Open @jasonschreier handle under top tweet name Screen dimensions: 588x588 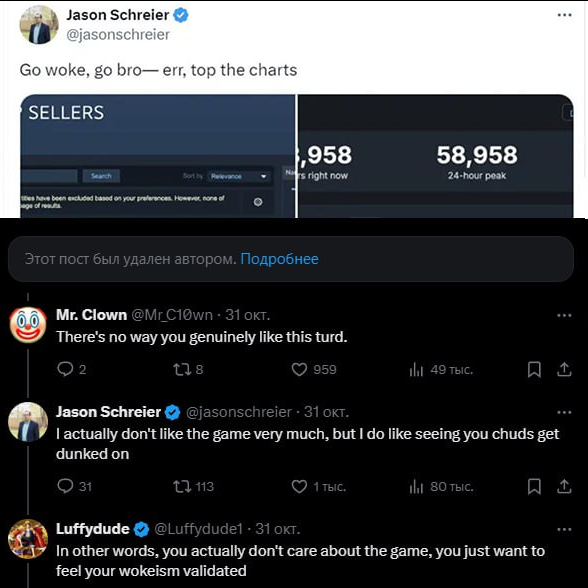point(118,34)
